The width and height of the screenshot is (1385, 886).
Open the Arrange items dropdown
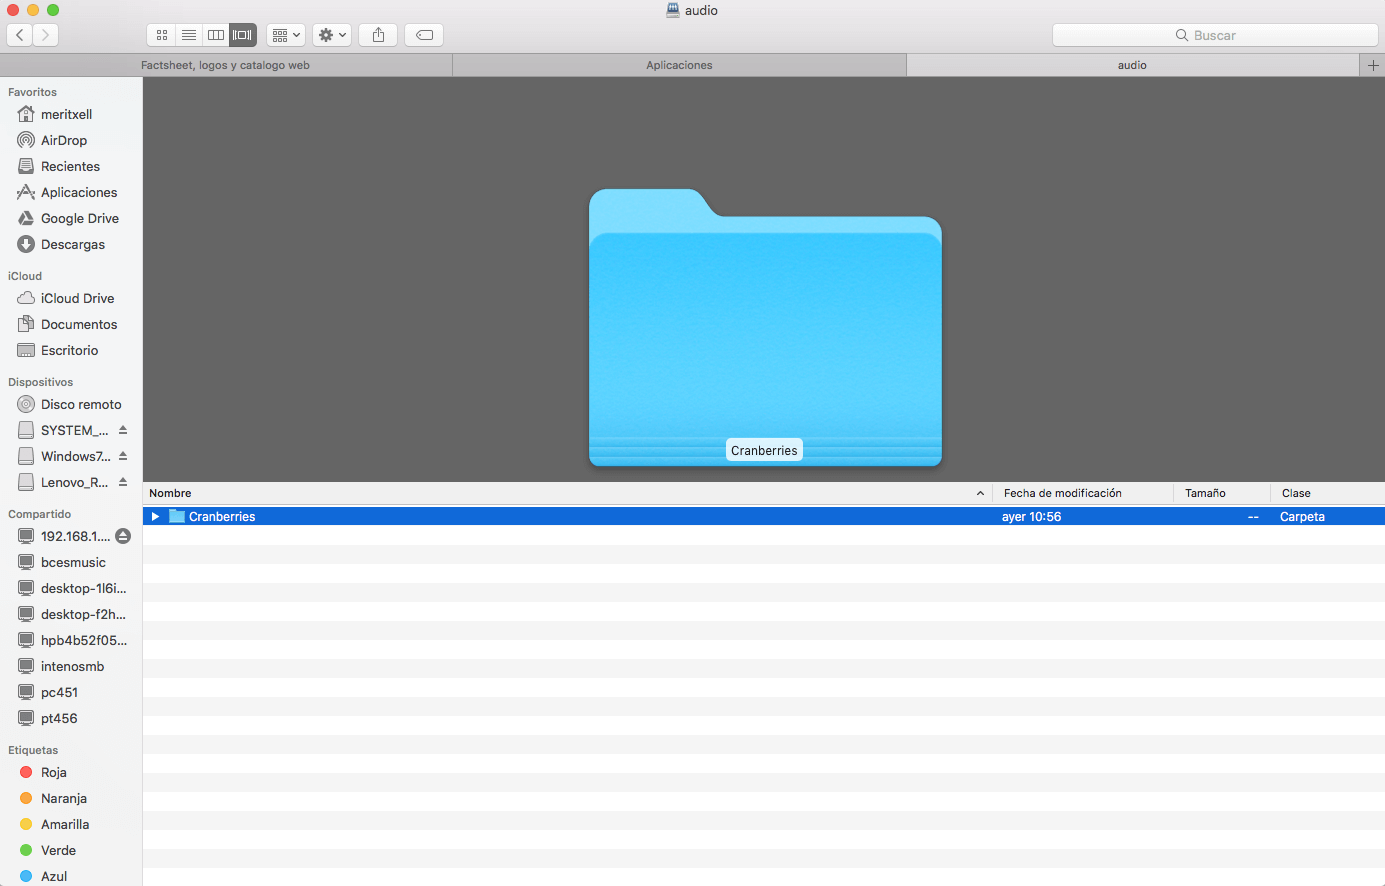286,35
